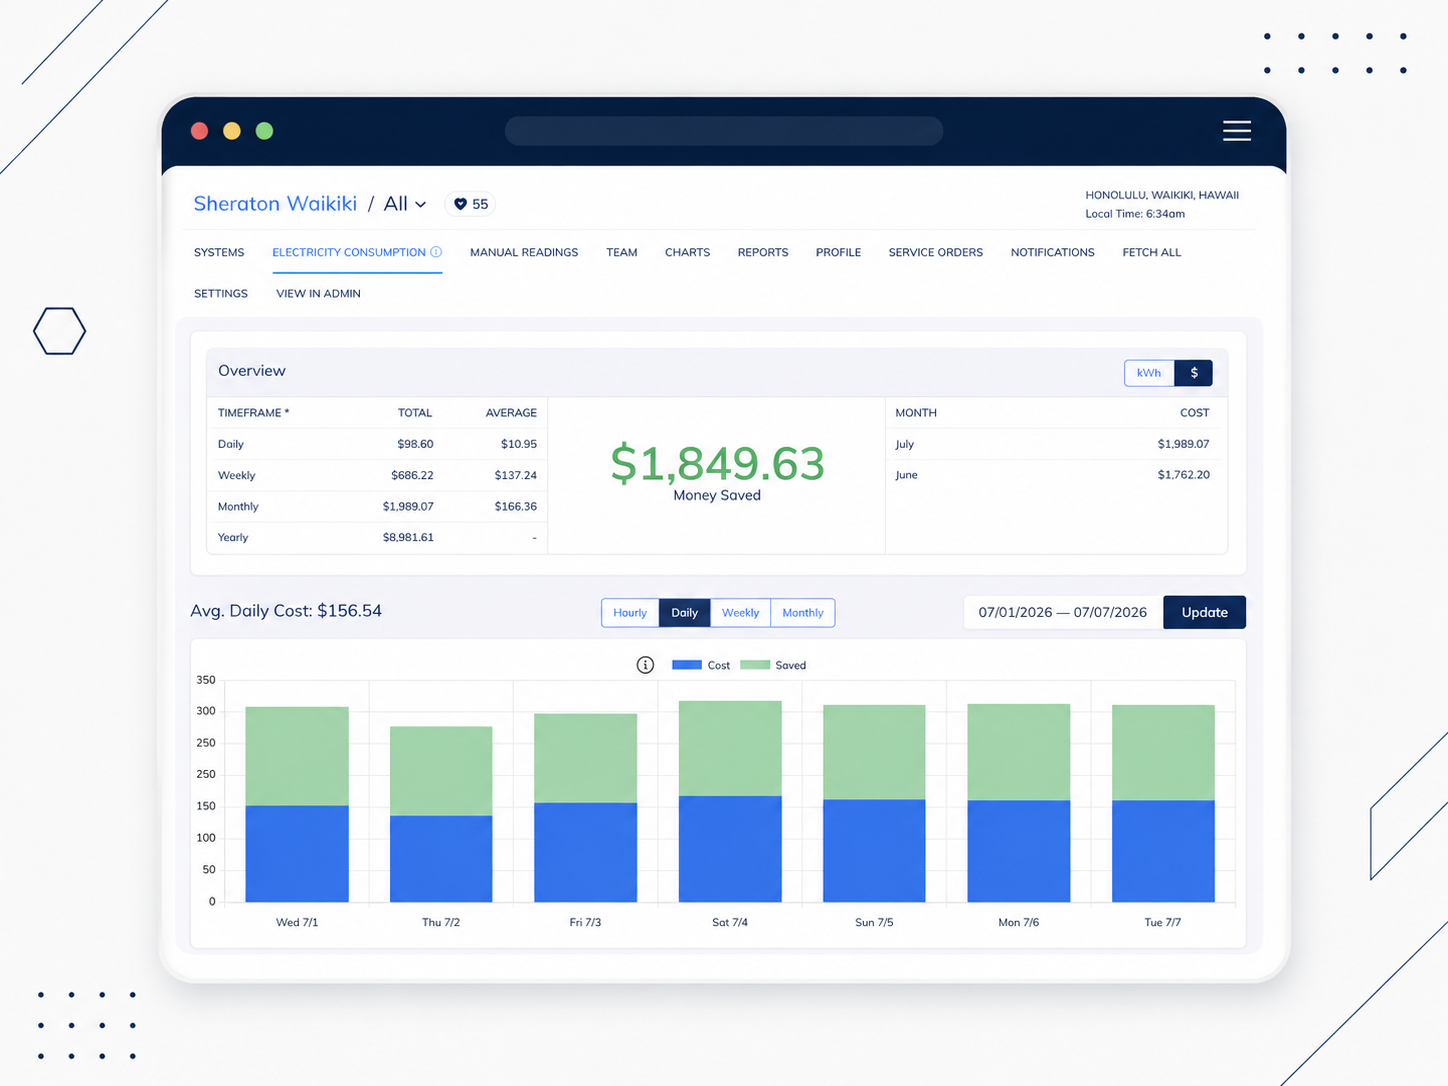Viewport: 1448px width, 1086px height.
Task: Go to the Profile tab
Action: [x=838, y=253]
